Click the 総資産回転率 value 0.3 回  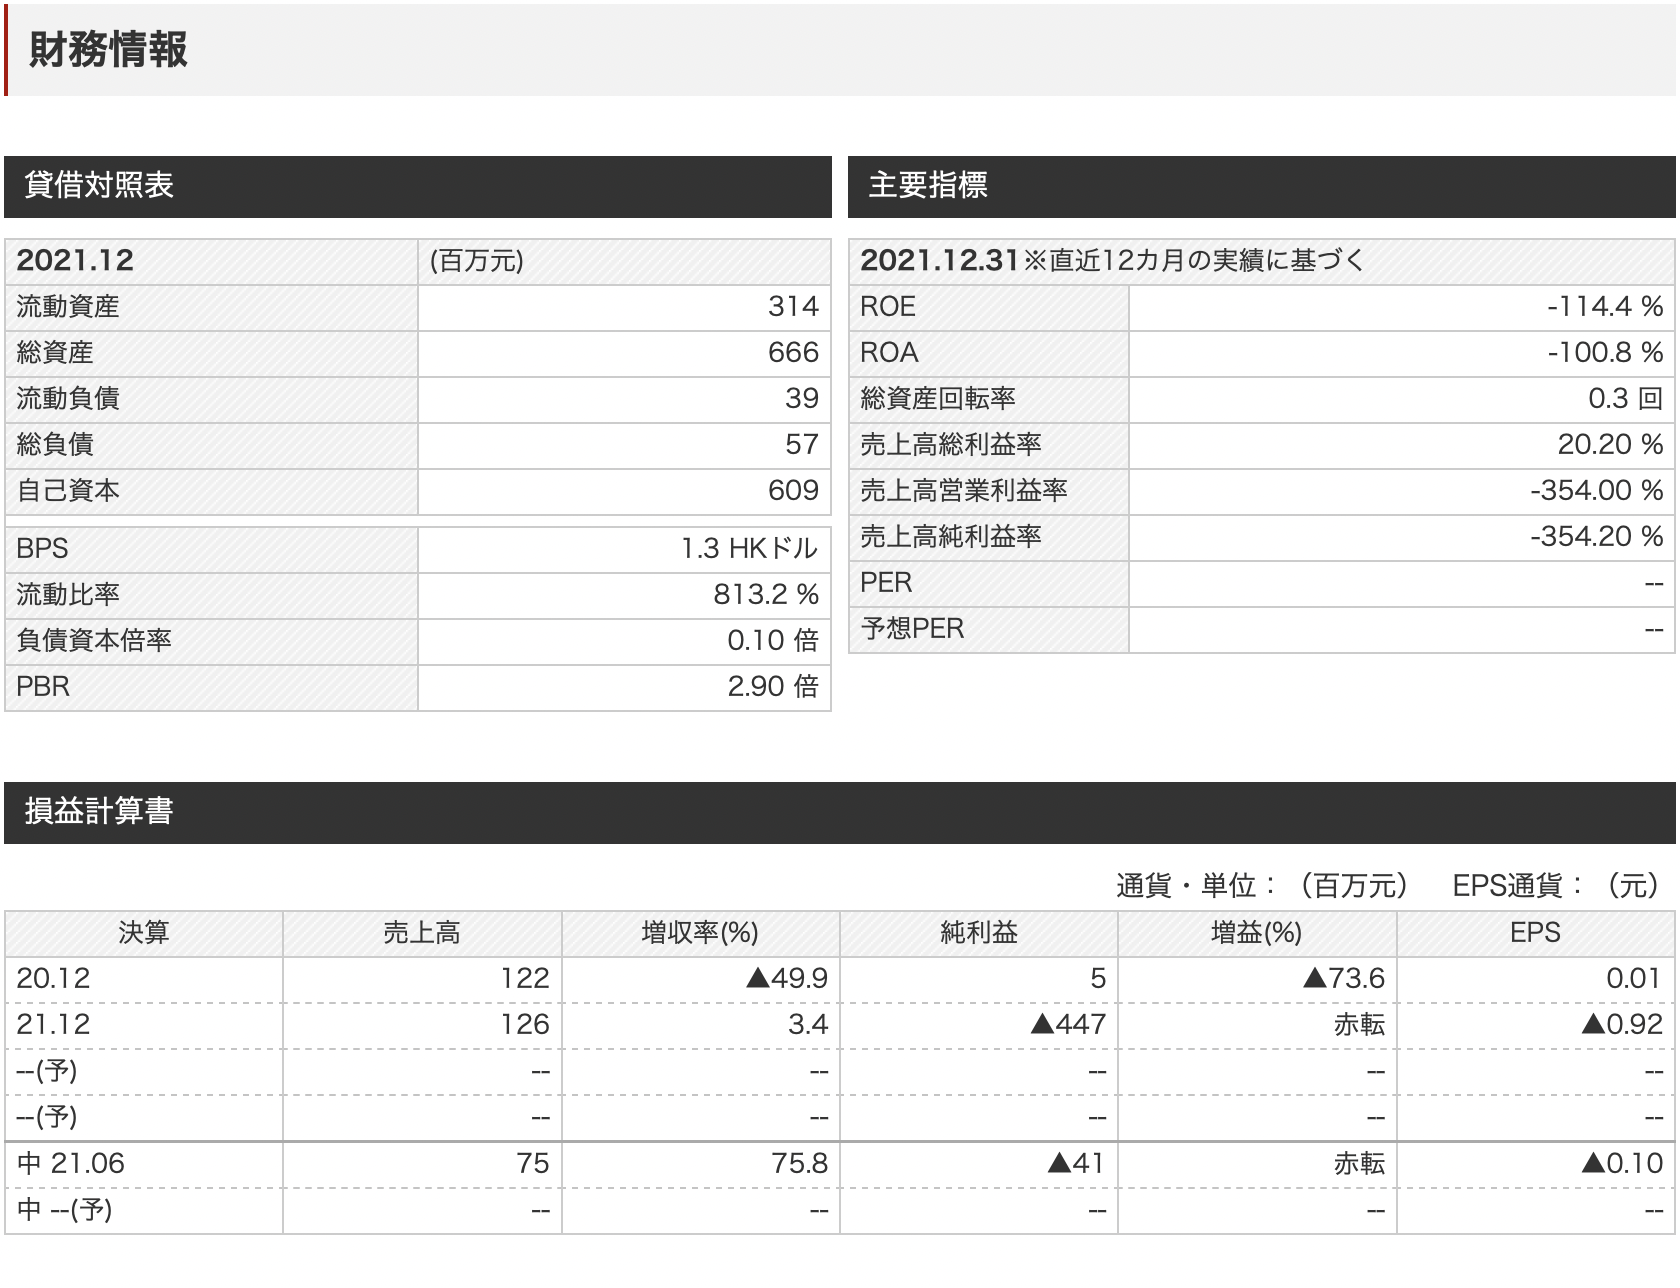tap(1626, 399)
